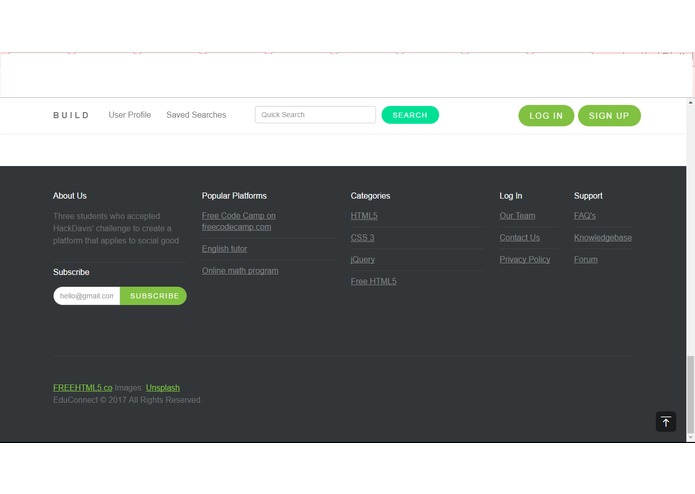Click the scrollbar up arrow
This screenshot has width=695, height=494.
(x=691, y=102)
